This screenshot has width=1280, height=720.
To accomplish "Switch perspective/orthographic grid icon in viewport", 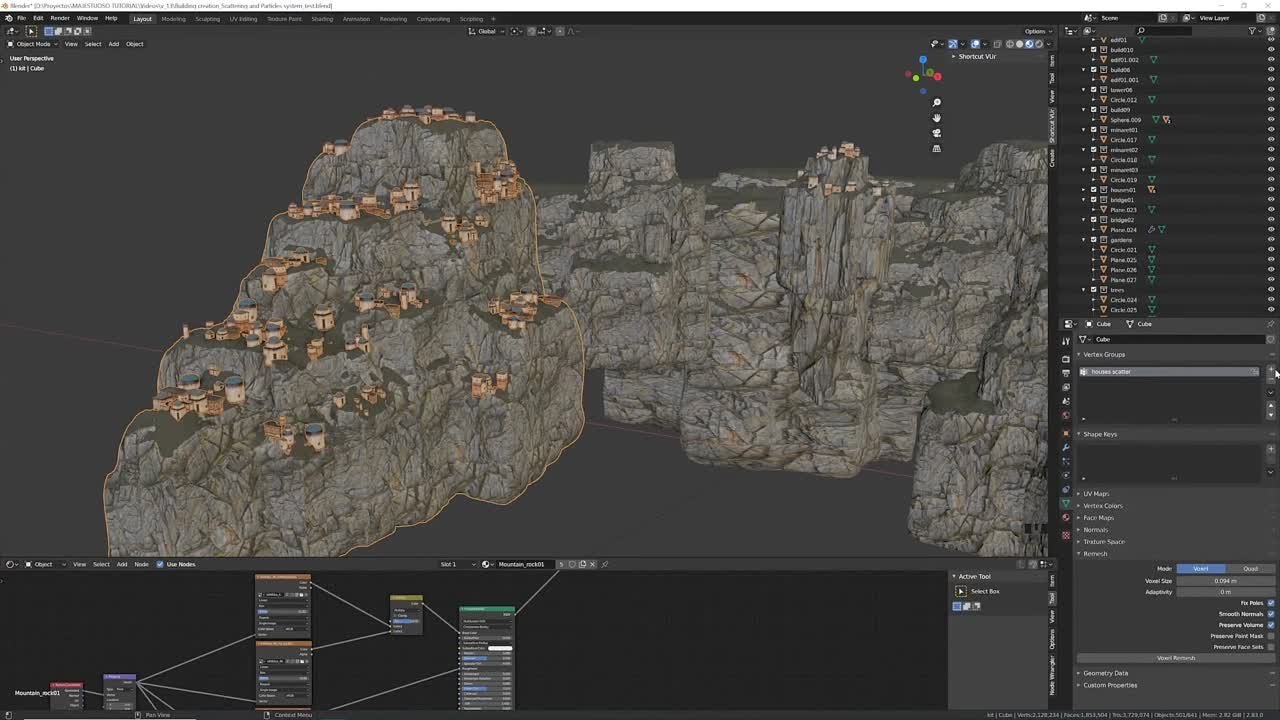I will click(x=936, y=148).
